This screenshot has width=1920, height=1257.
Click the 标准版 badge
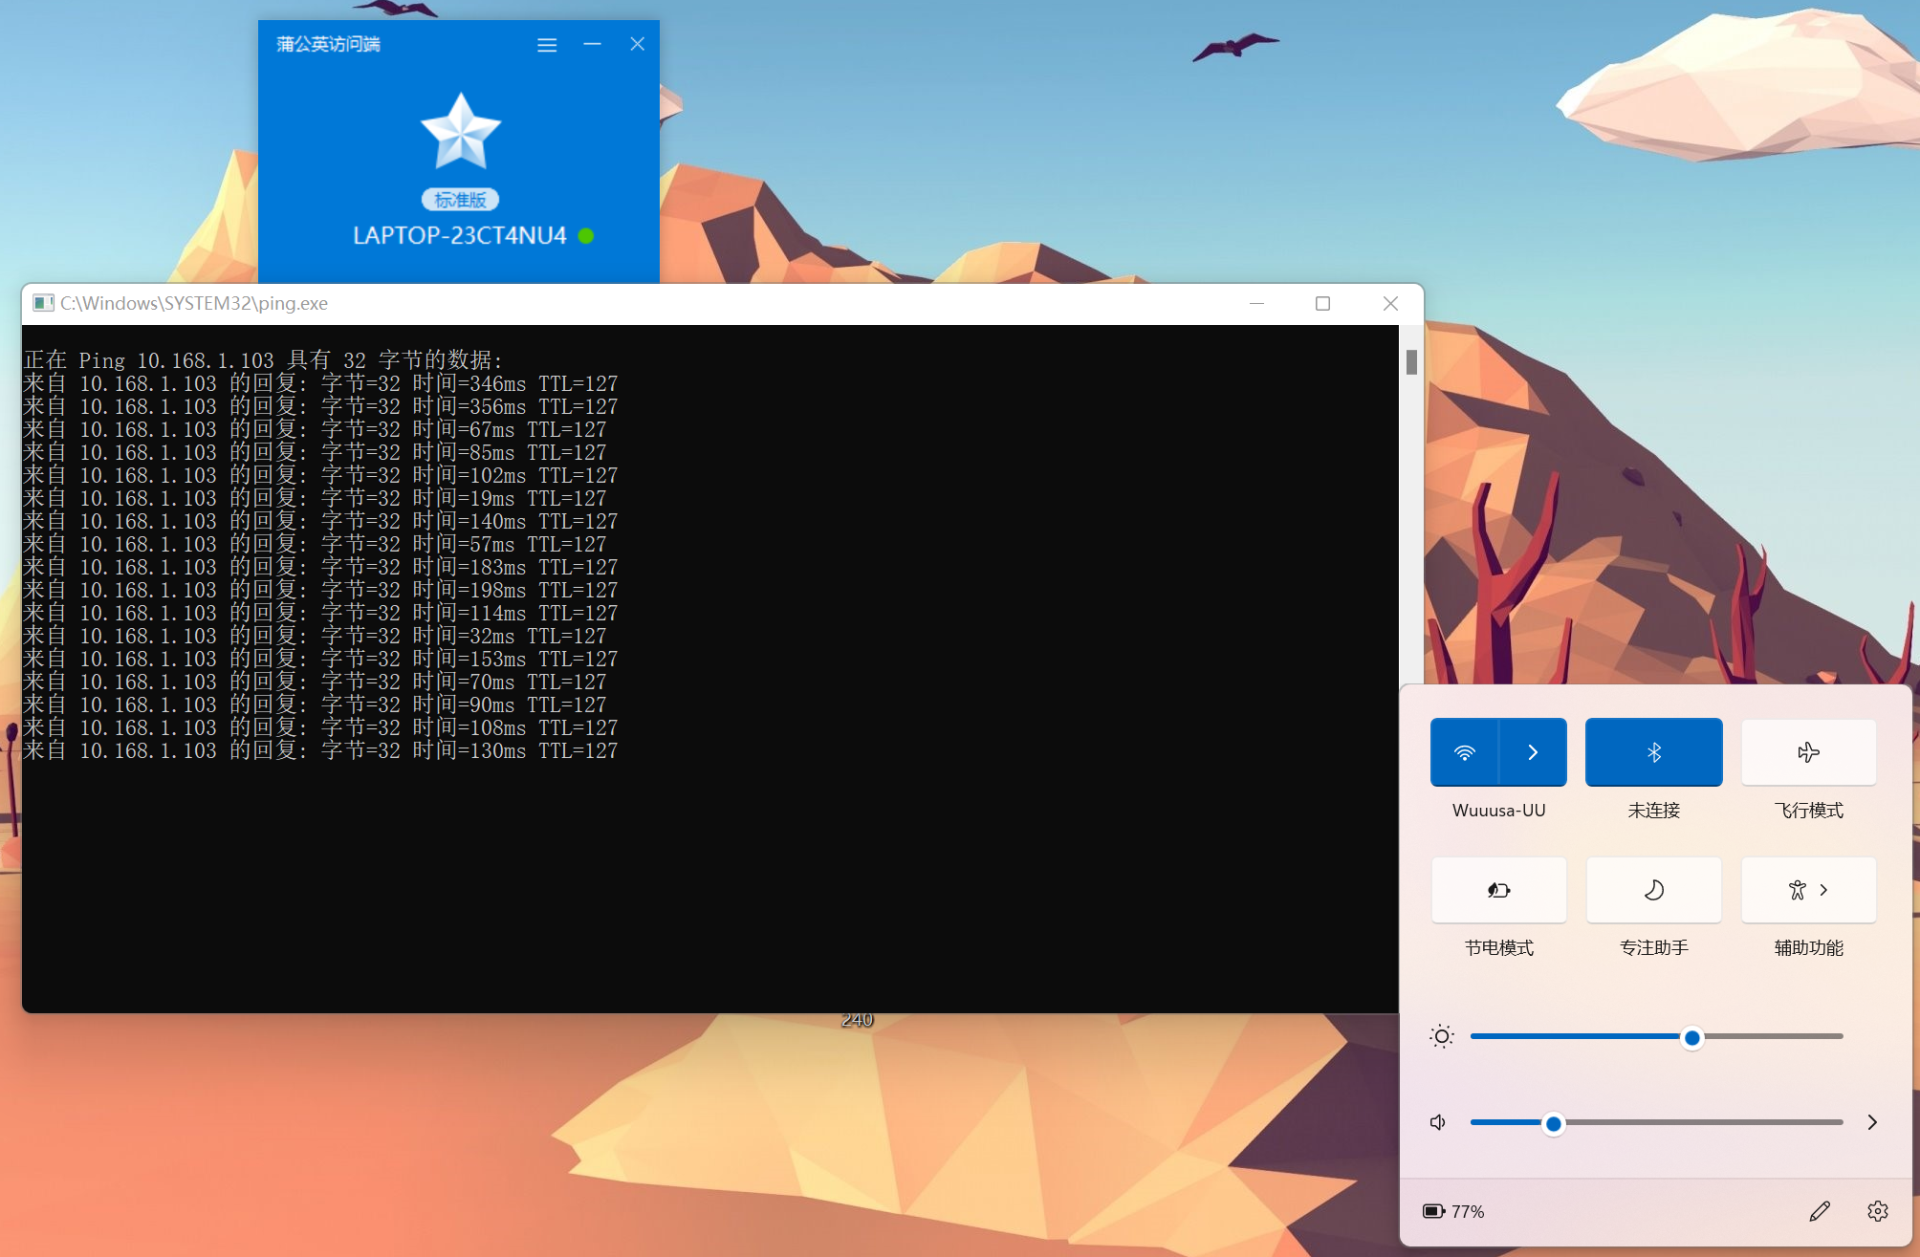(460, 200)
